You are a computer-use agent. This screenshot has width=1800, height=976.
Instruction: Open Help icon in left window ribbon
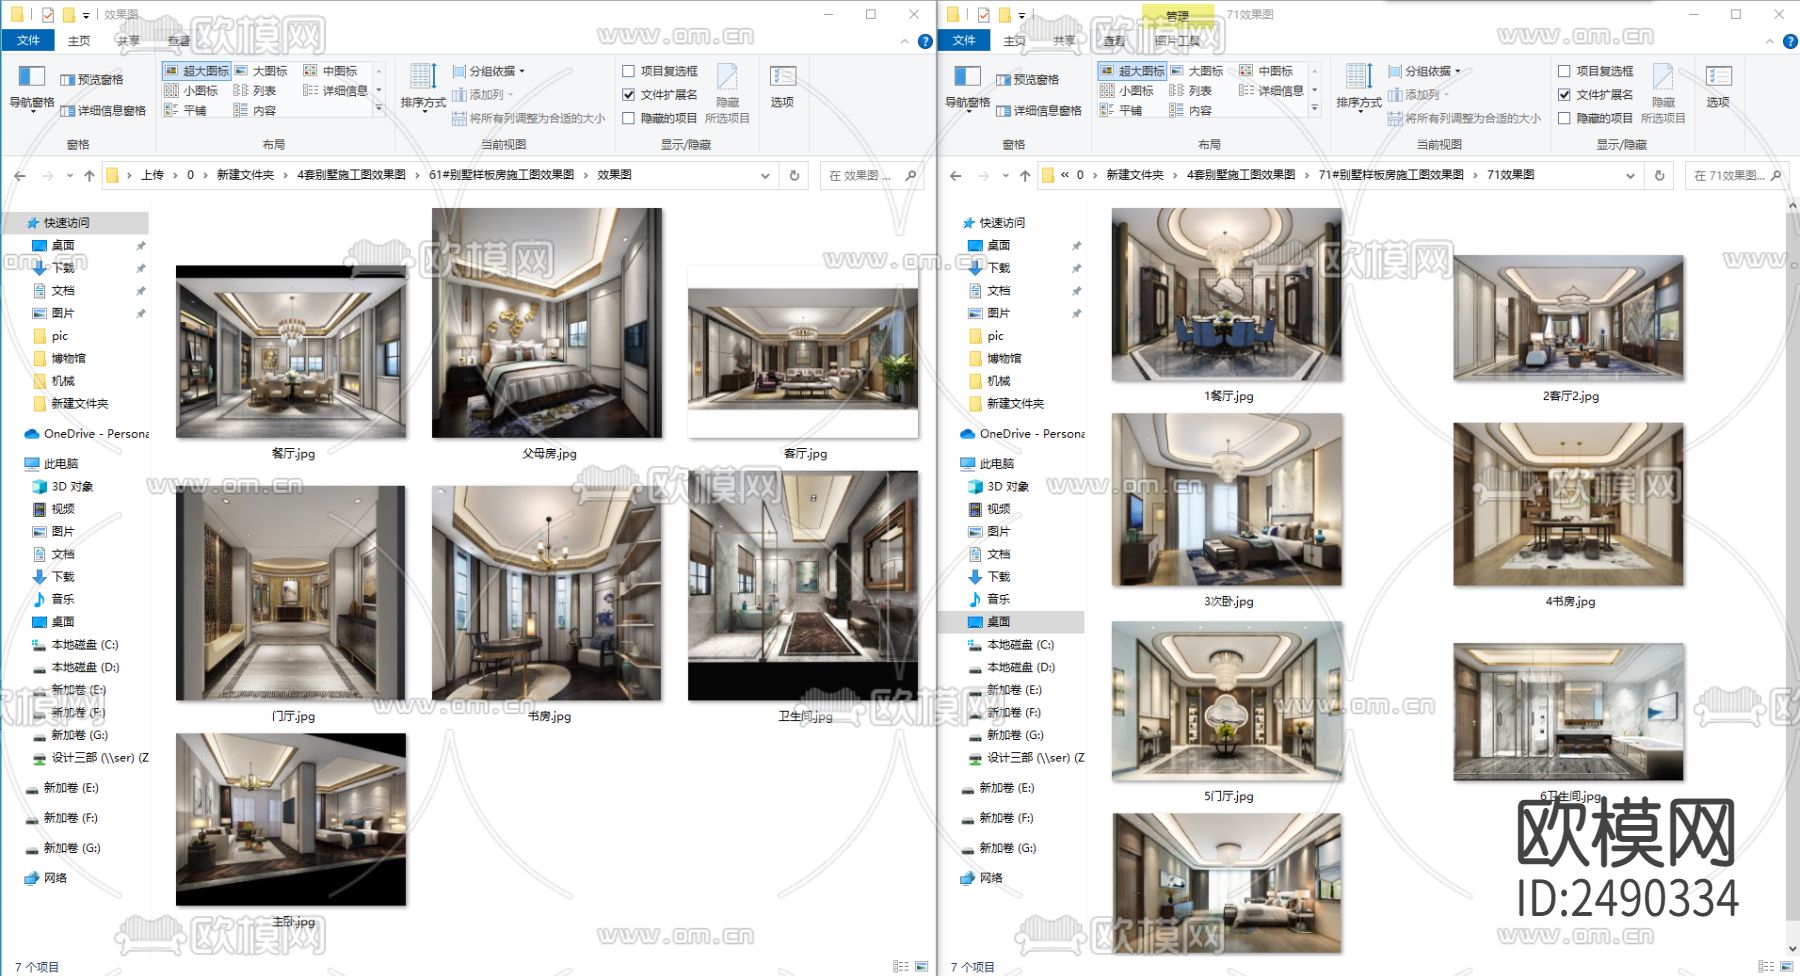[x=925, y=41]
